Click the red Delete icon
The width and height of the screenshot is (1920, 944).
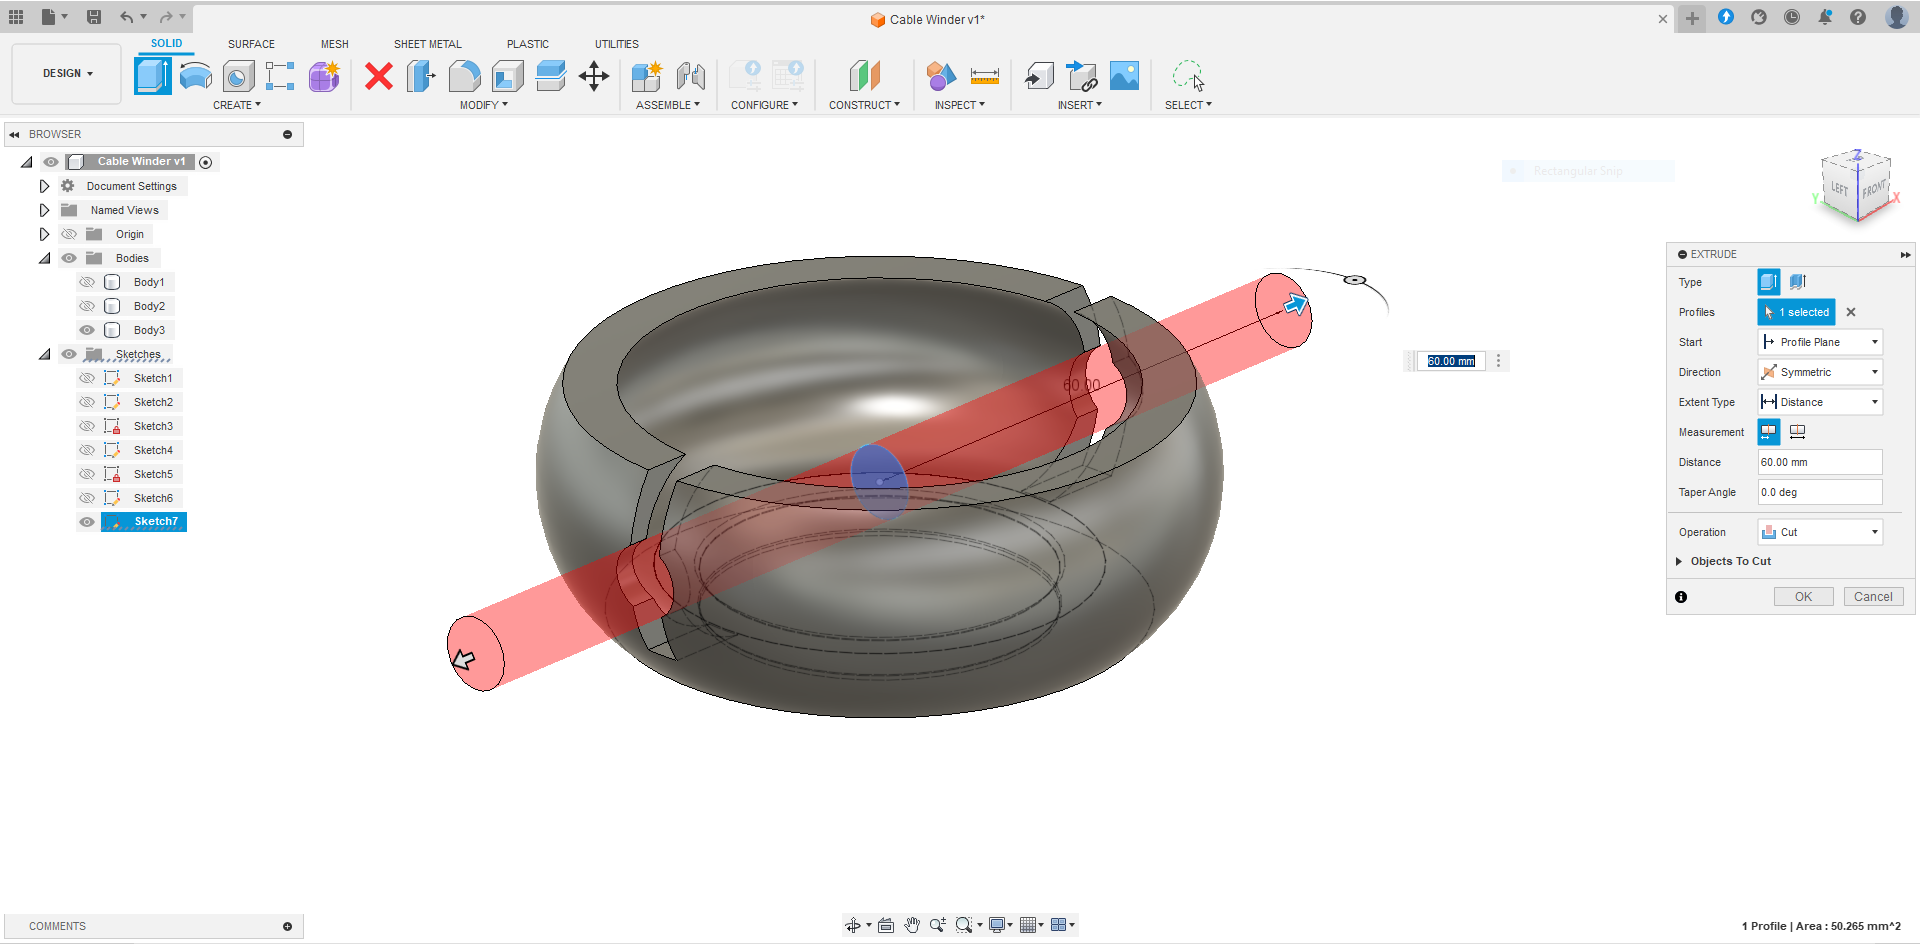379,76
